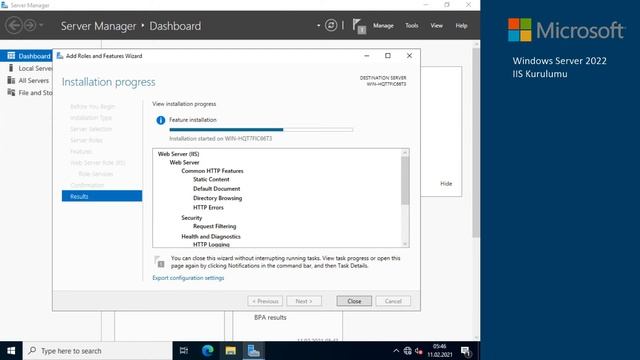This screenshot has height=360, width=640.
Task: Click Hide in the dashboard welcome tile
Action: [x=446, y=184]
